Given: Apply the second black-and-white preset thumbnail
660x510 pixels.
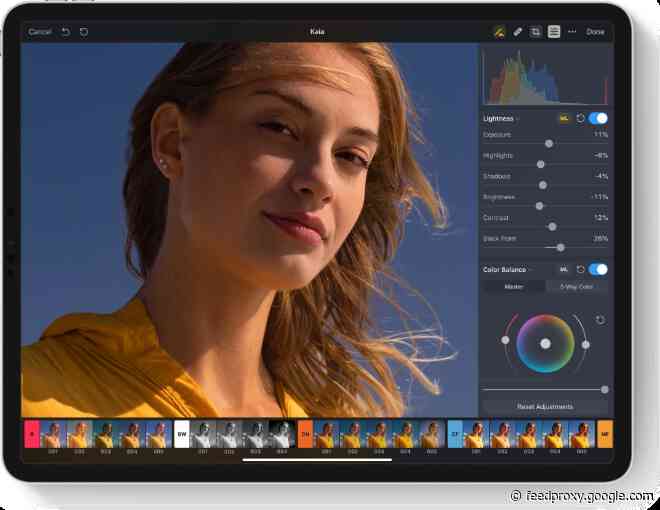Looking at the screenshot, I should 229,434.
